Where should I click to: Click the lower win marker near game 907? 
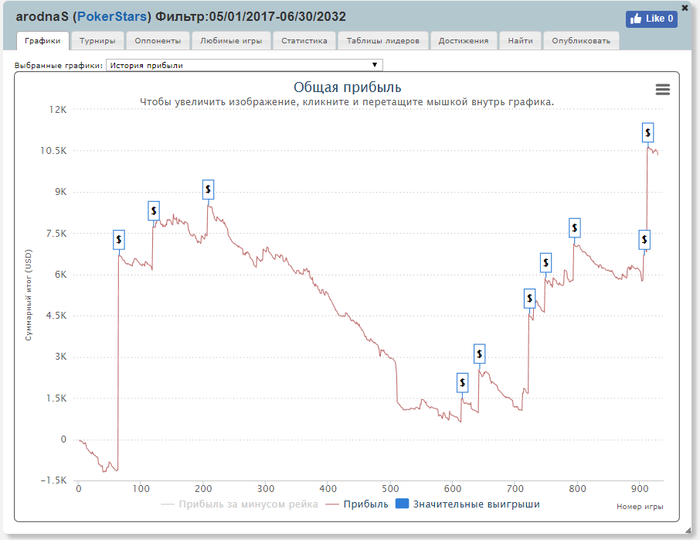click(644, 240)
